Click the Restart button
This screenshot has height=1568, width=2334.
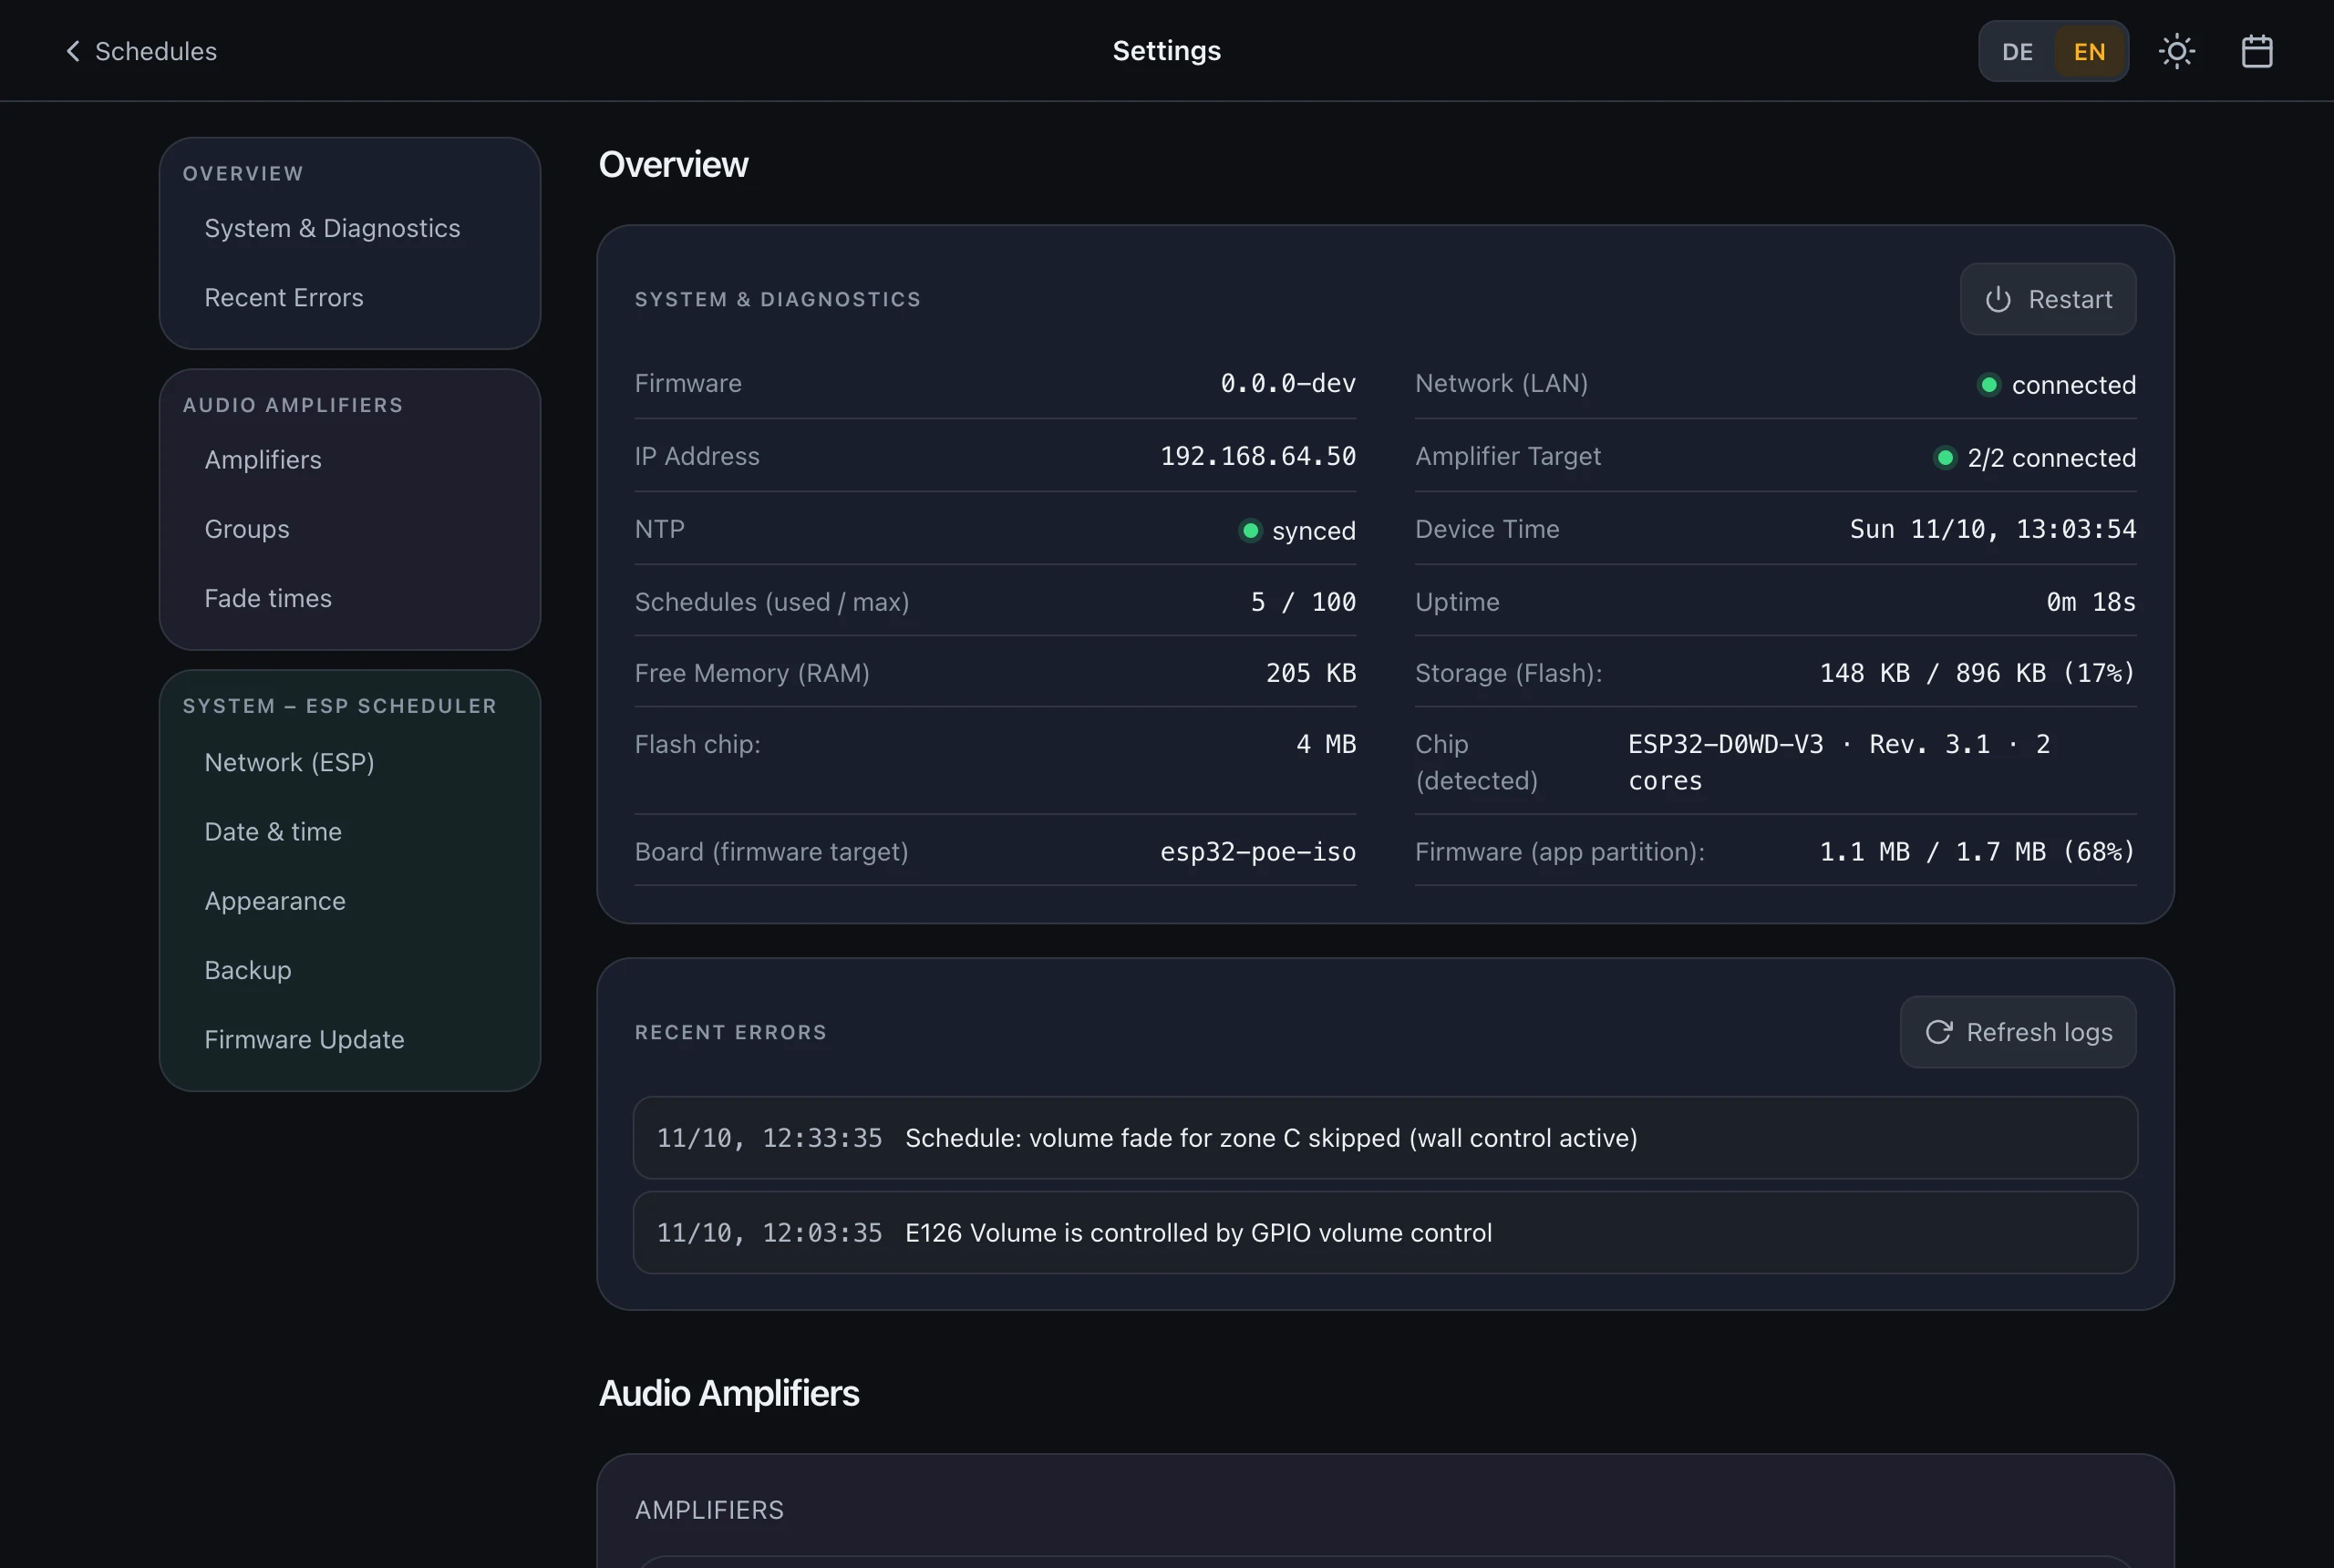2048,299
